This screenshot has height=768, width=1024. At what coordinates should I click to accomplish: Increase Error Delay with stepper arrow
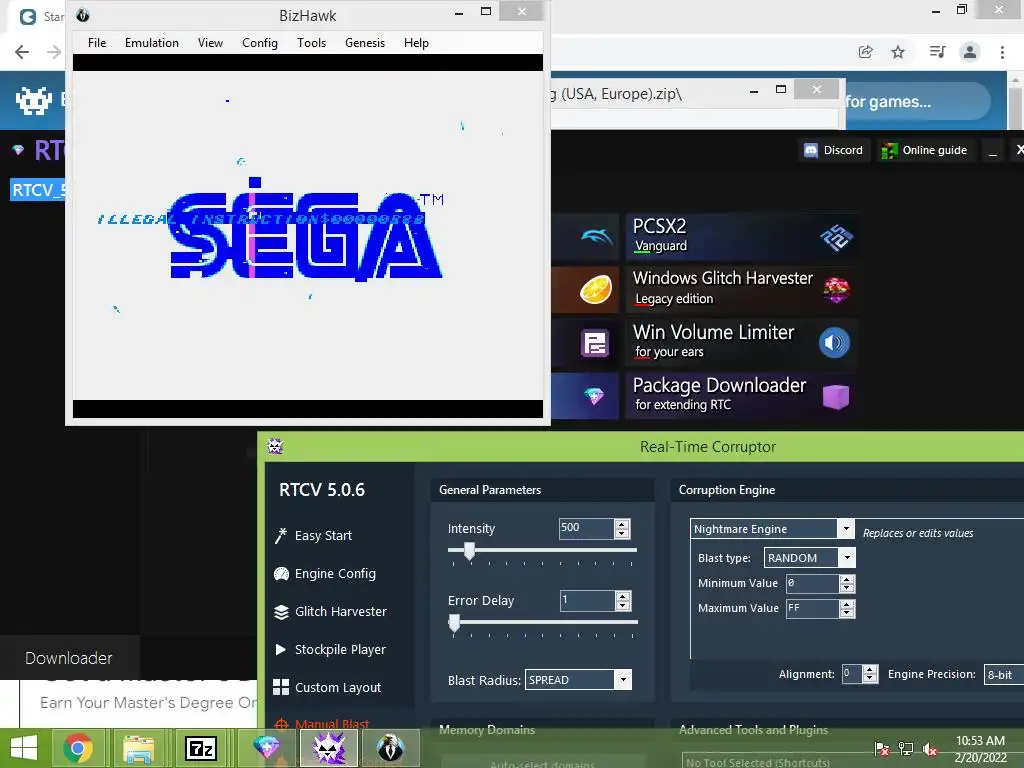click(623, 596)
